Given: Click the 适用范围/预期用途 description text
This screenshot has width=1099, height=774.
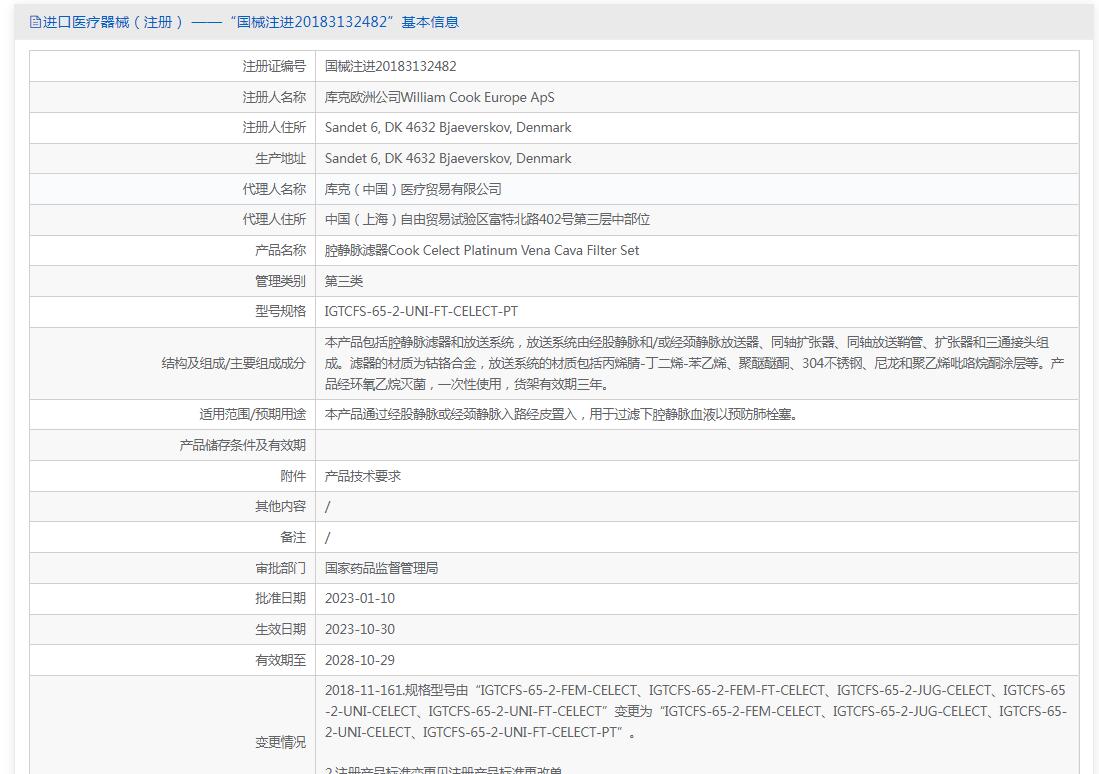Looking at the screenshot, I should coord(561,414).
